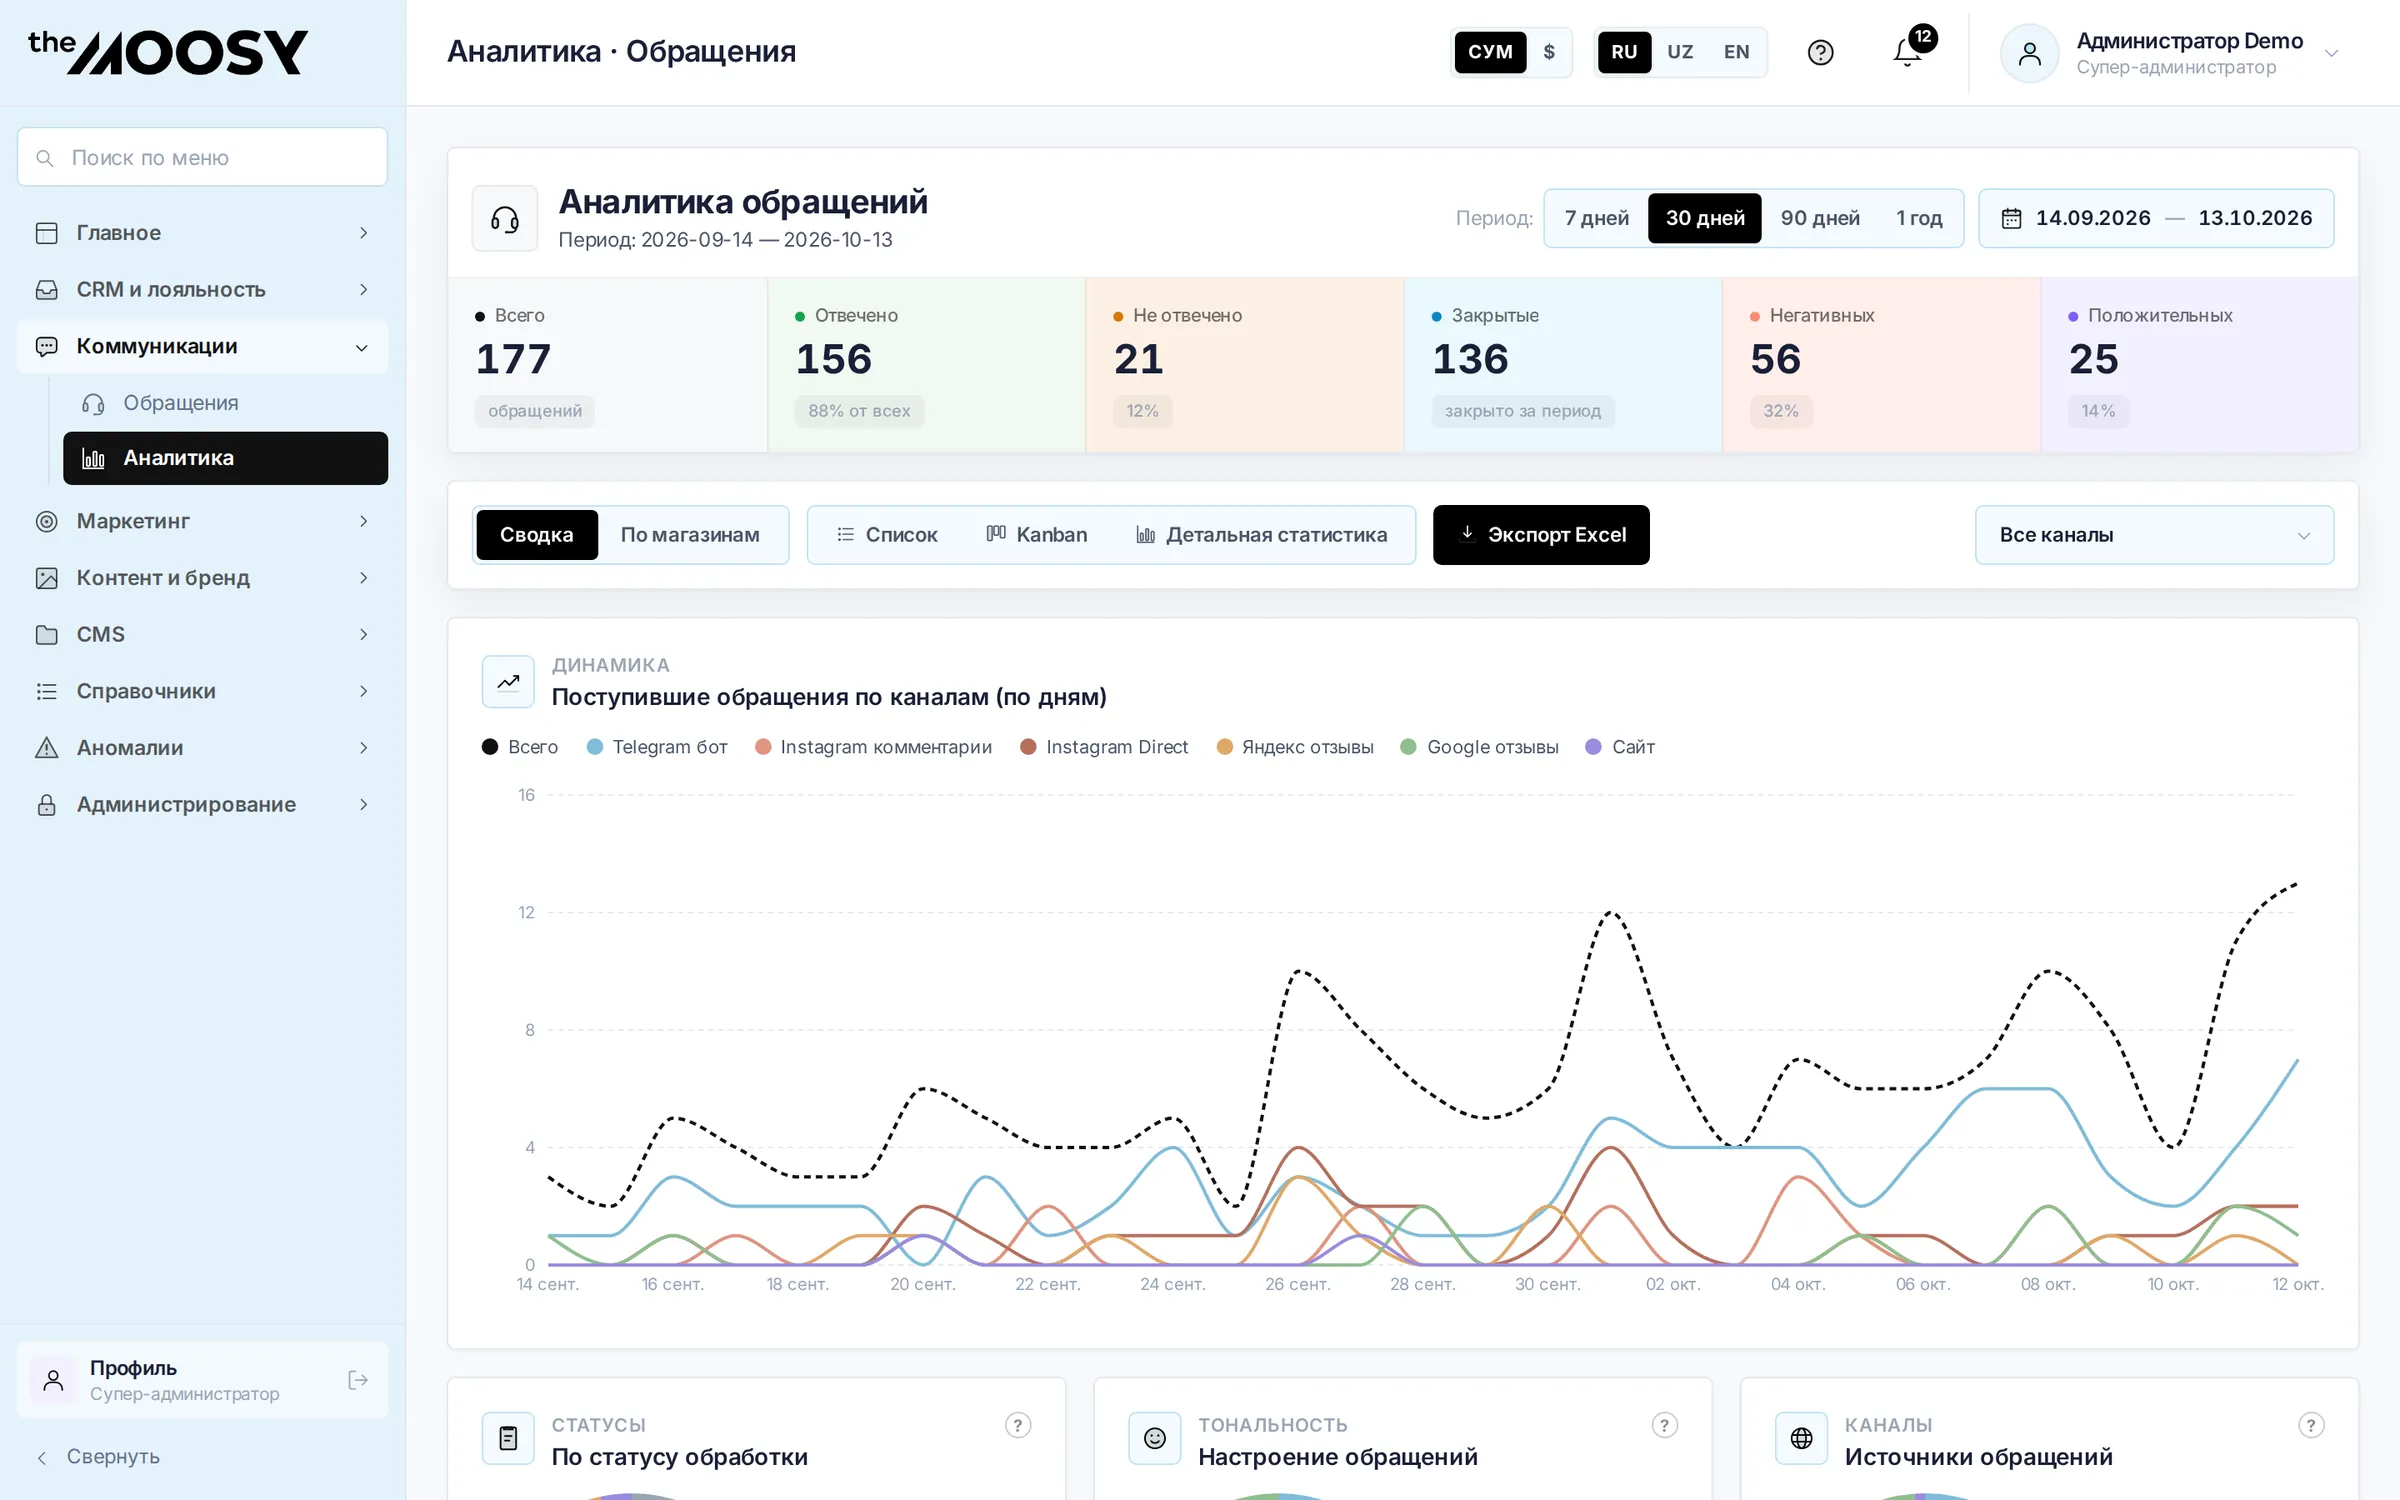
Task: Switch to the По магазинам tab
Action: (690, 535)
